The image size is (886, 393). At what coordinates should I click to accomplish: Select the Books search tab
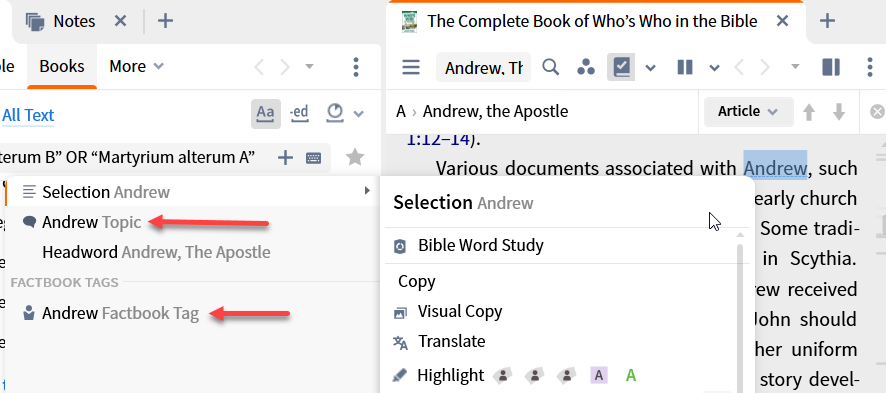(62, 67)
